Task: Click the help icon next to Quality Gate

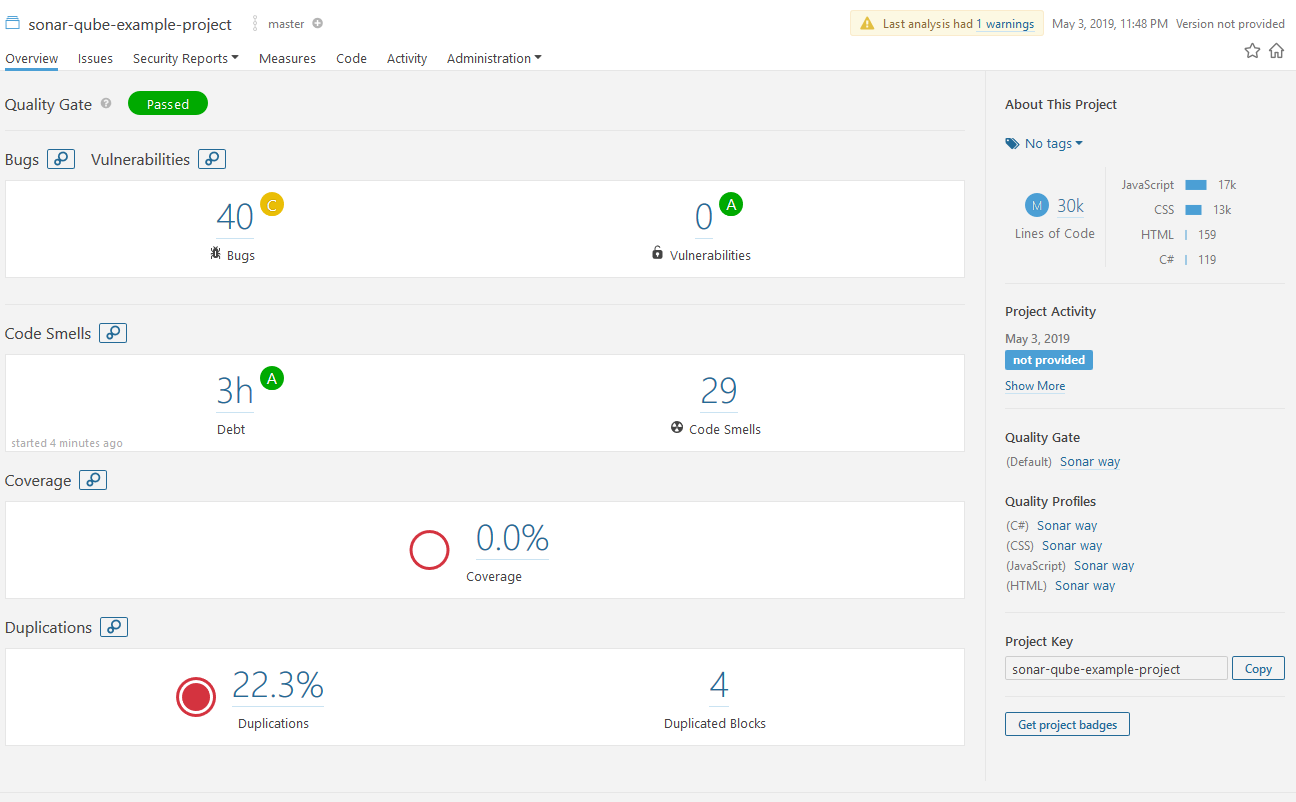Action: (x=106, y=103)
